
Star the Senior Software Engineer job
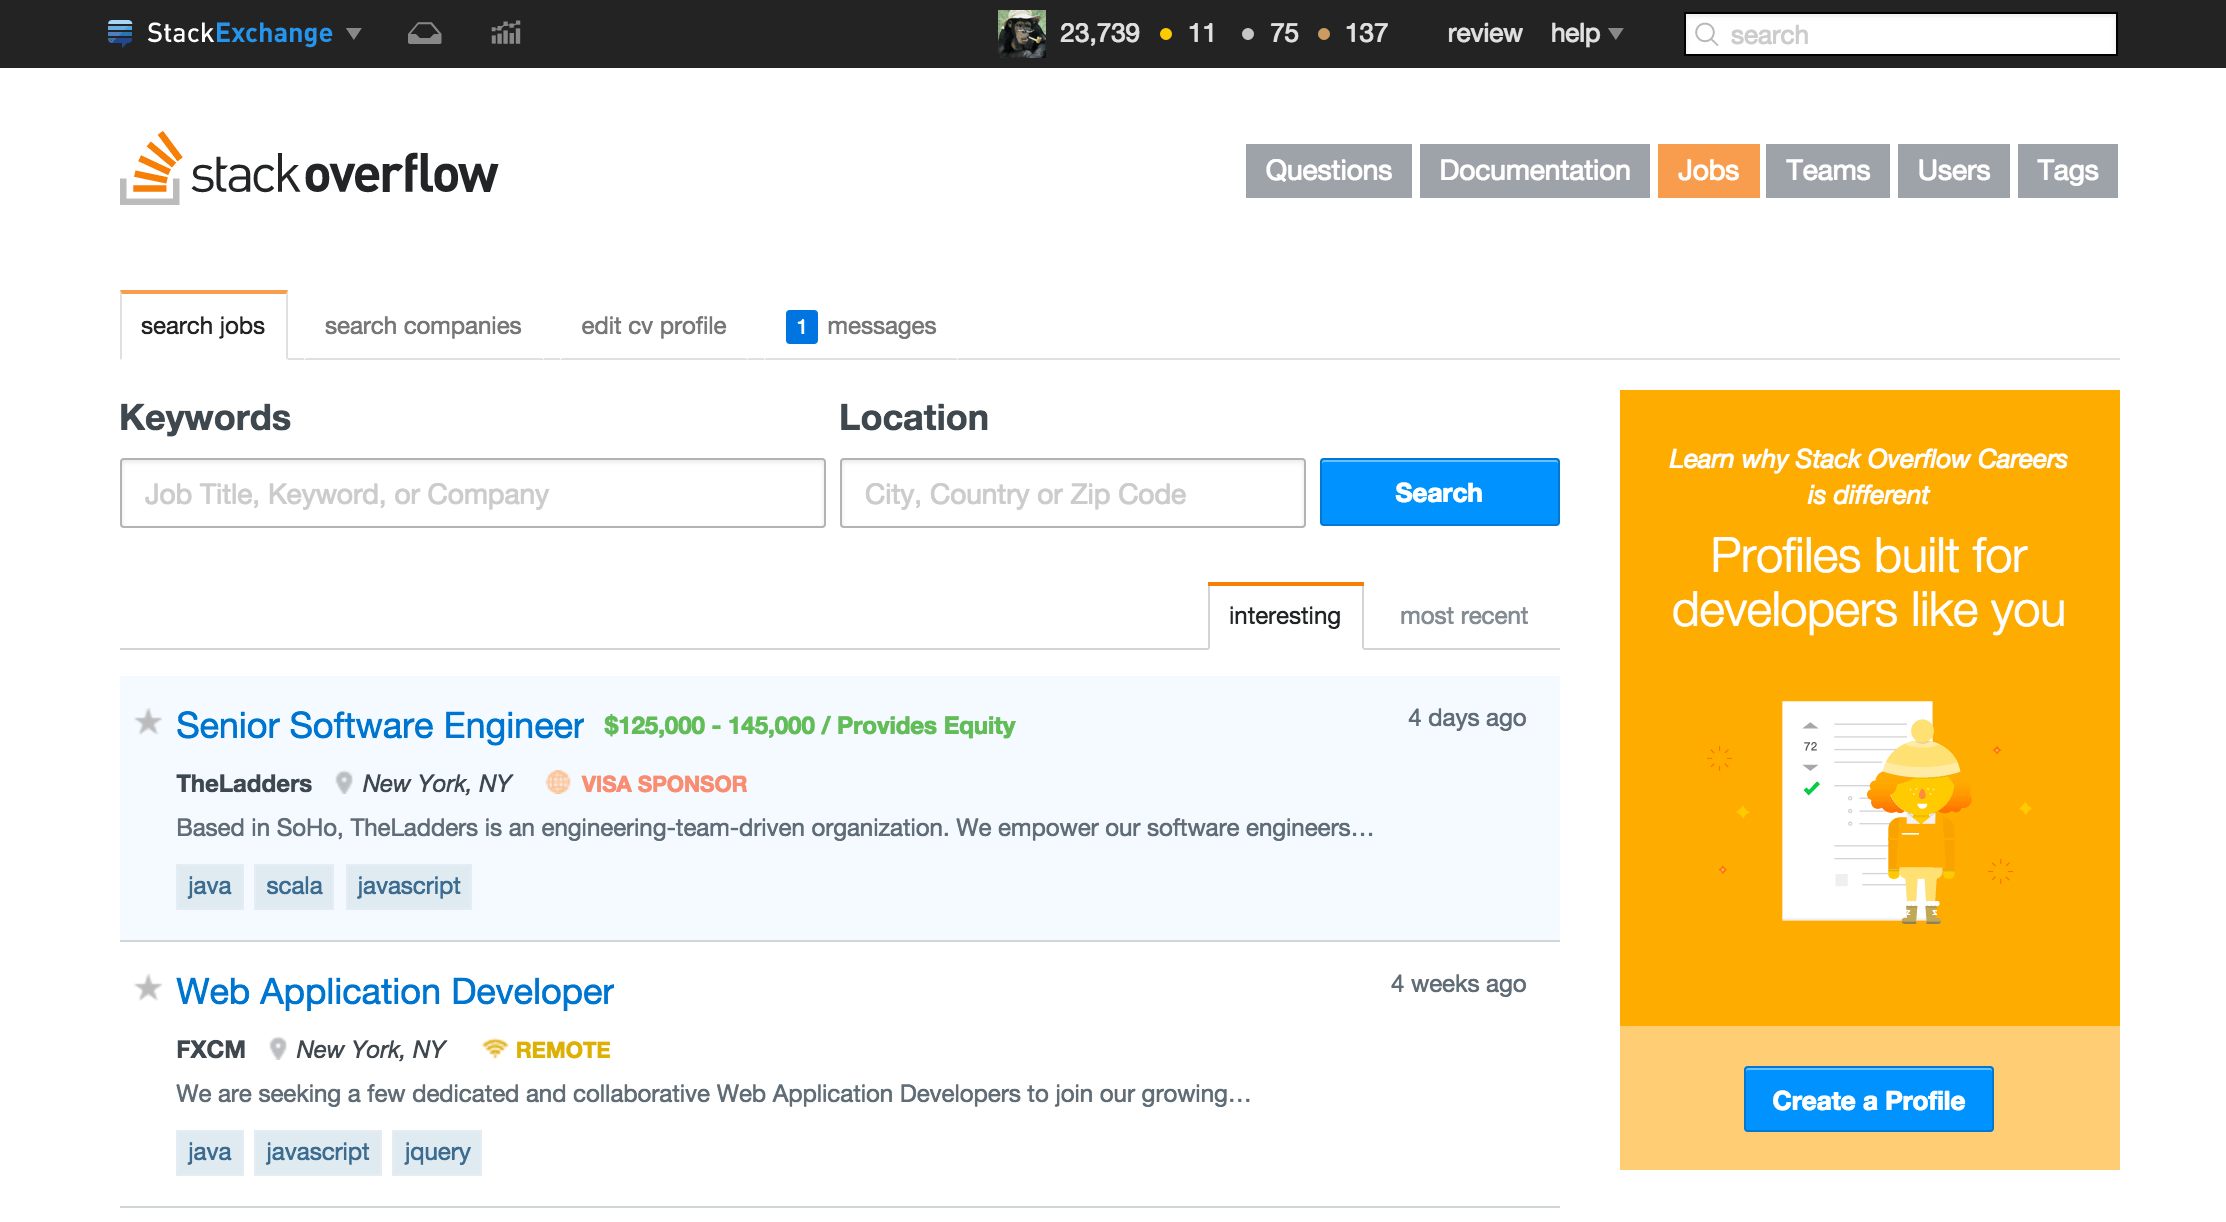tap(148, 722)
